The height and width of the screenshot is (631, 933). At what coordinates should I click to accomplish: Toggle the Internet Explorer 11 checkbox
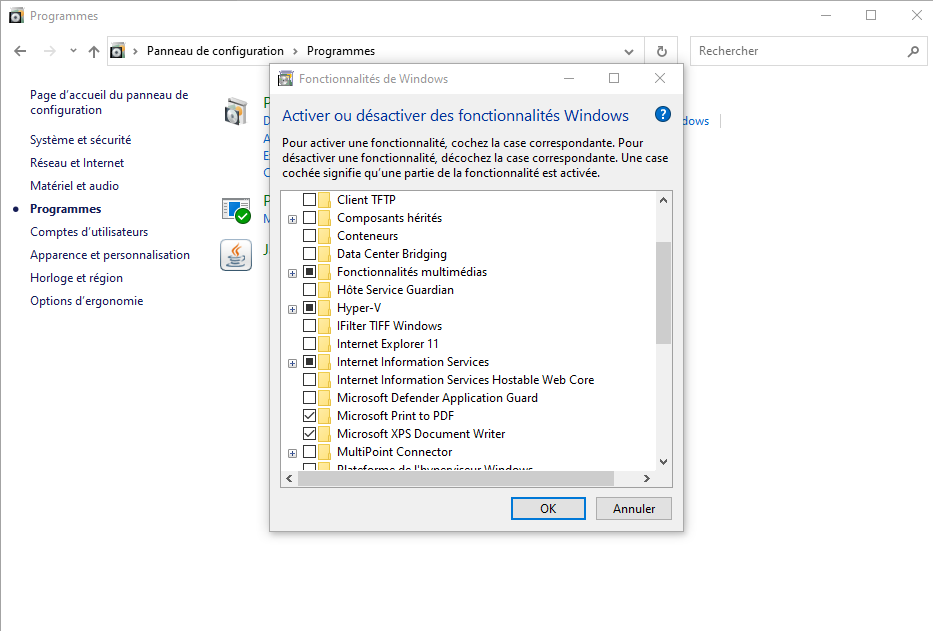(310, 344)
